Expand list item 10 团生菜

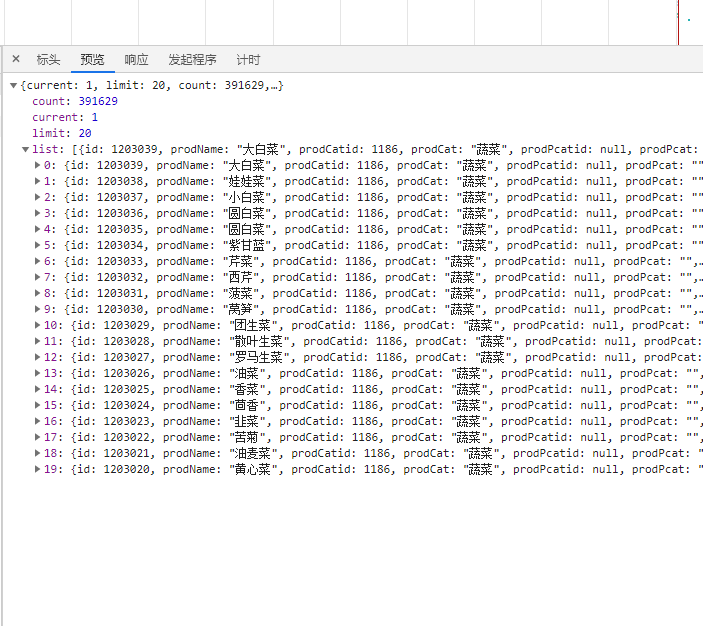(38, 326)
